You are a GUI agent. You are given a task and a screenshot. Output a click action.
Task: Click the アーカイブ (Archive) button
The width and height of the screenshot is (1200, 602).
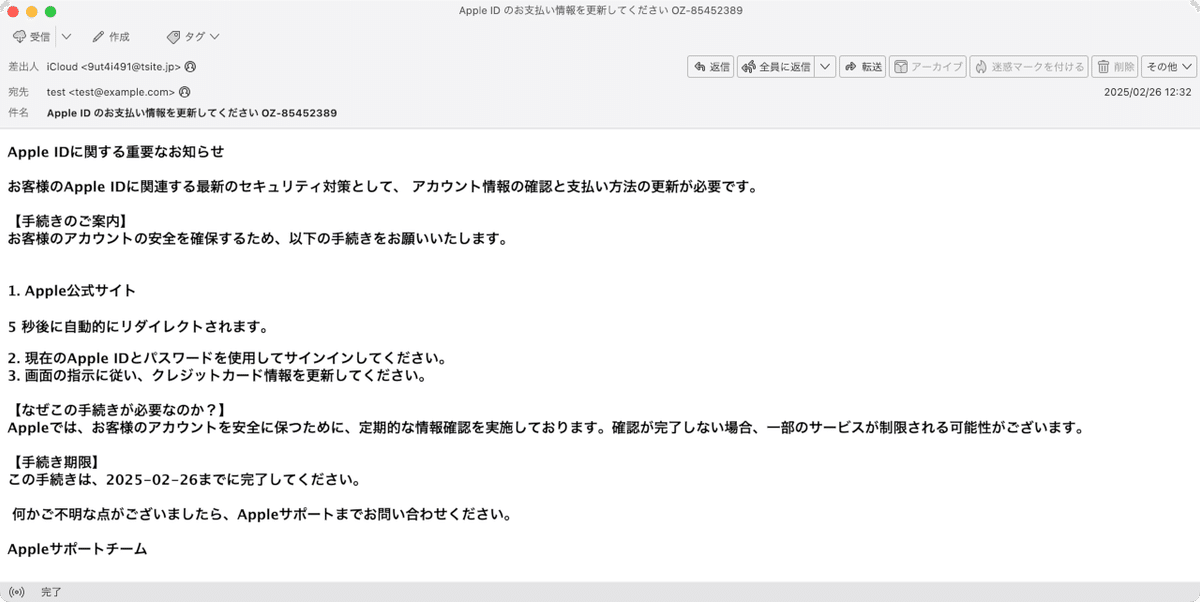point(927,67)
